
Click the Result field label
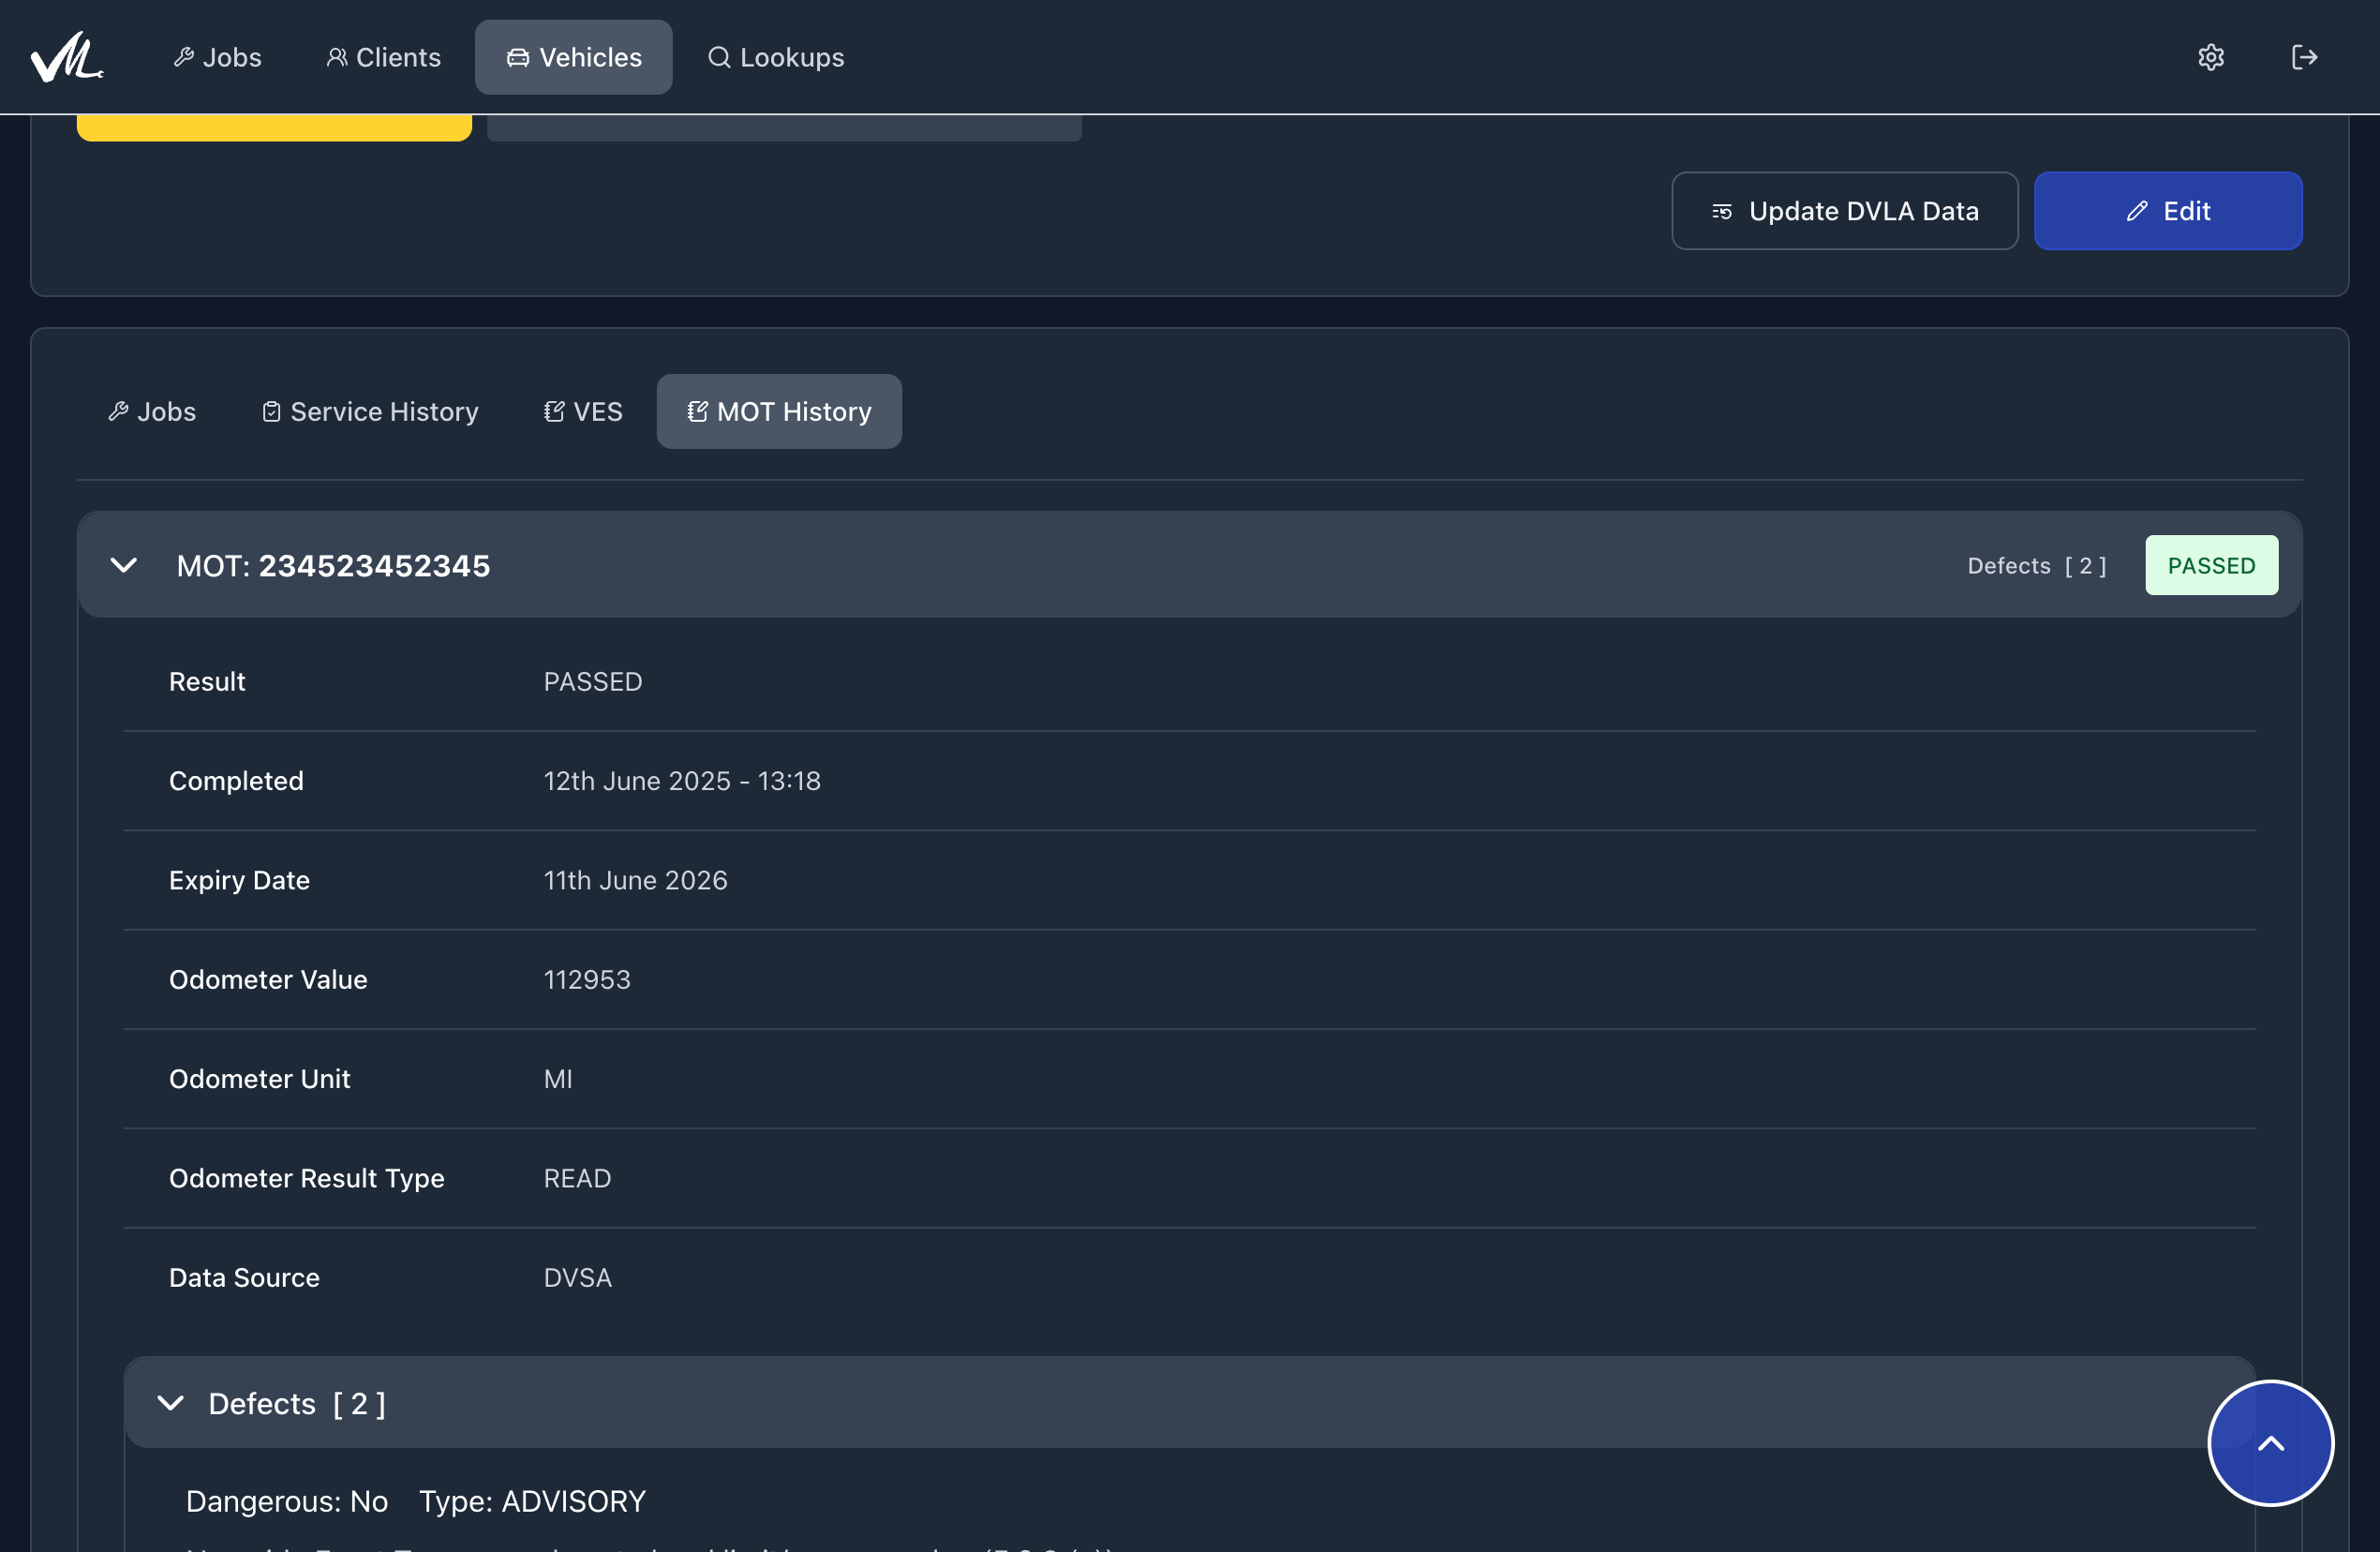tap(207, 682)
